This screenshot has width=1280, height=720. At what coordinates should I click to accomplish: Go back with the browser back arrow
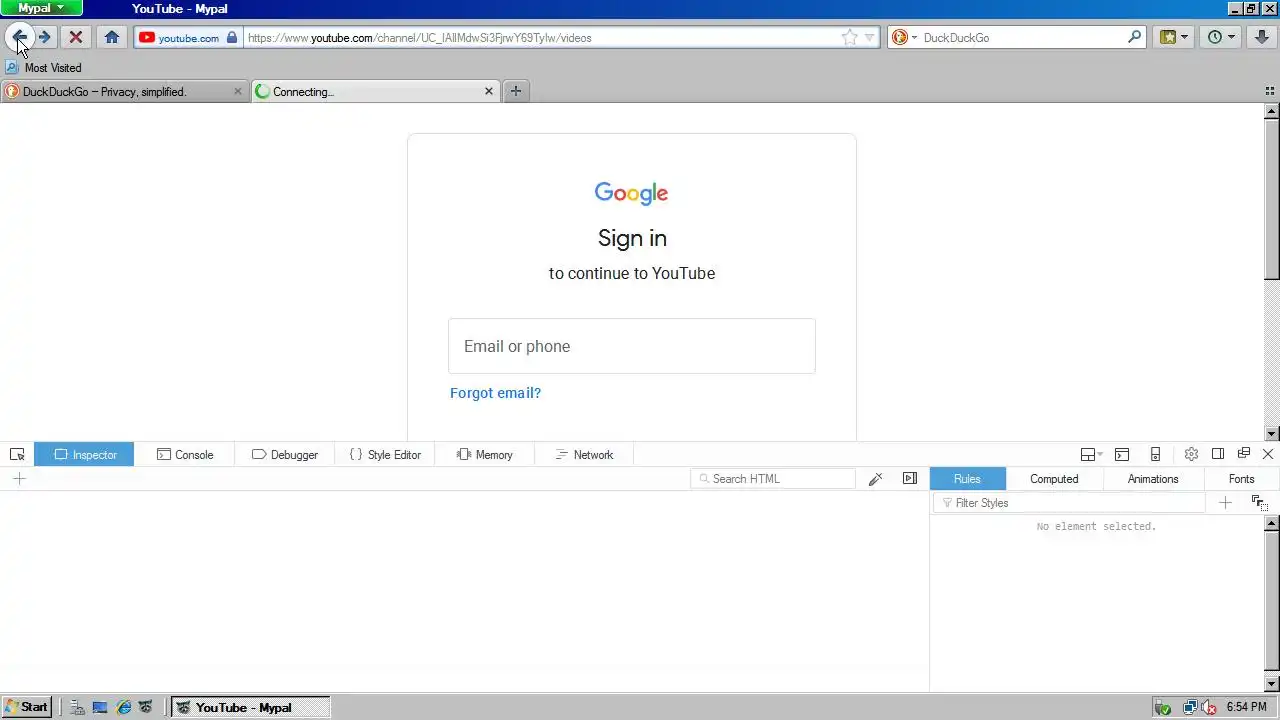[19, 37]
